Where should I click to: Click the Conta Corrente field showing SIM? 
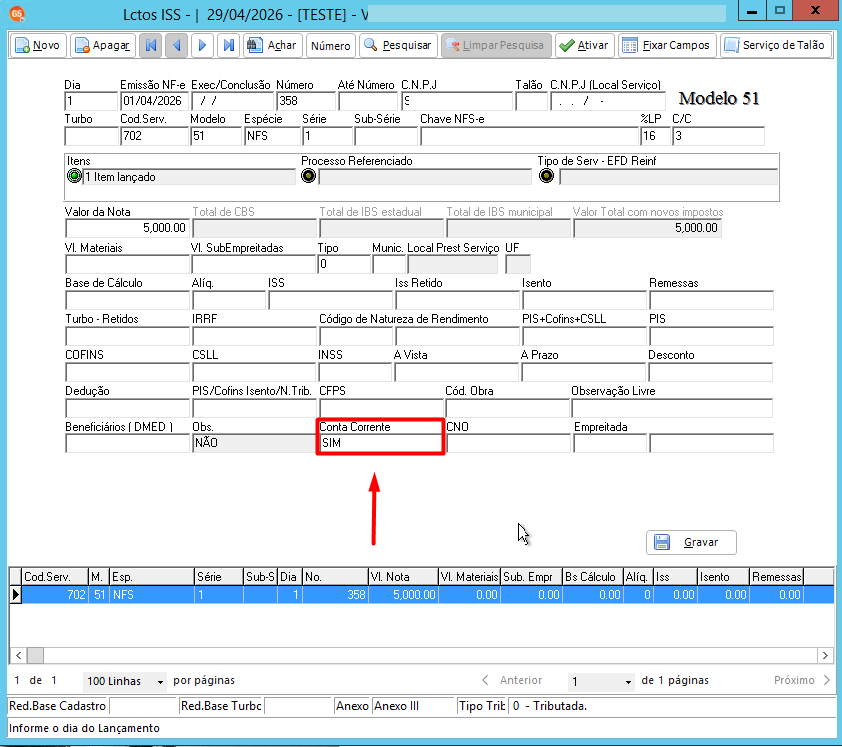click(381, 443)
